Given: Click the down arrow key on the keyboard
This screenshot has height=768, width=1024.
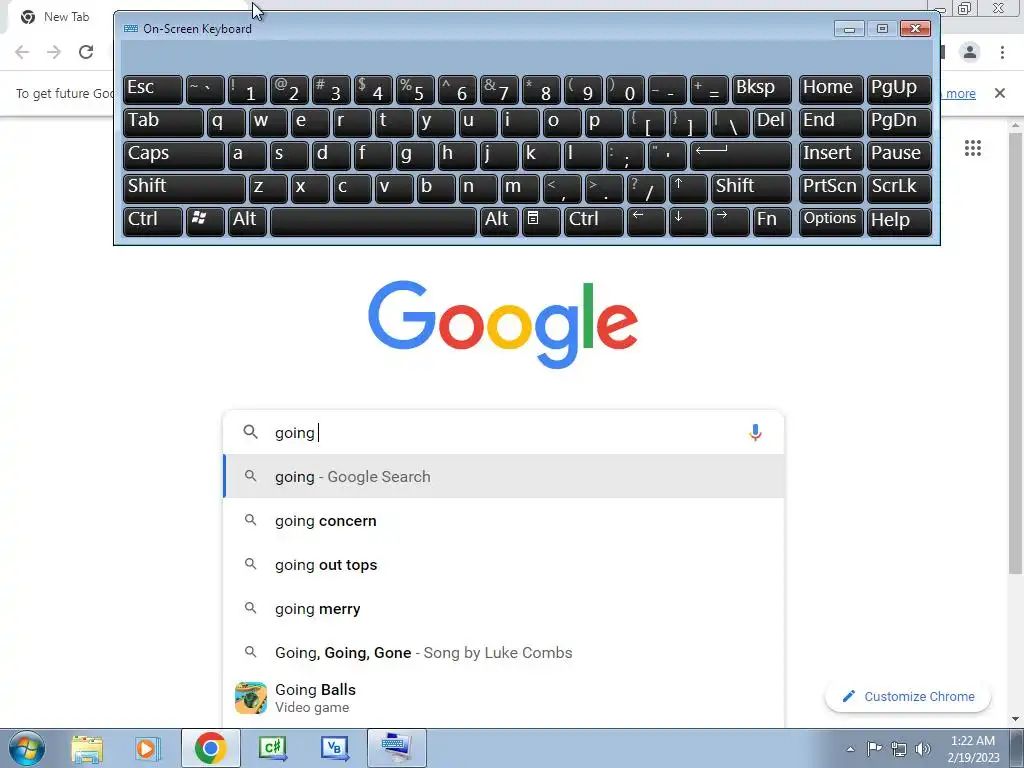Looking at the screenshot, I should (688, 221).
